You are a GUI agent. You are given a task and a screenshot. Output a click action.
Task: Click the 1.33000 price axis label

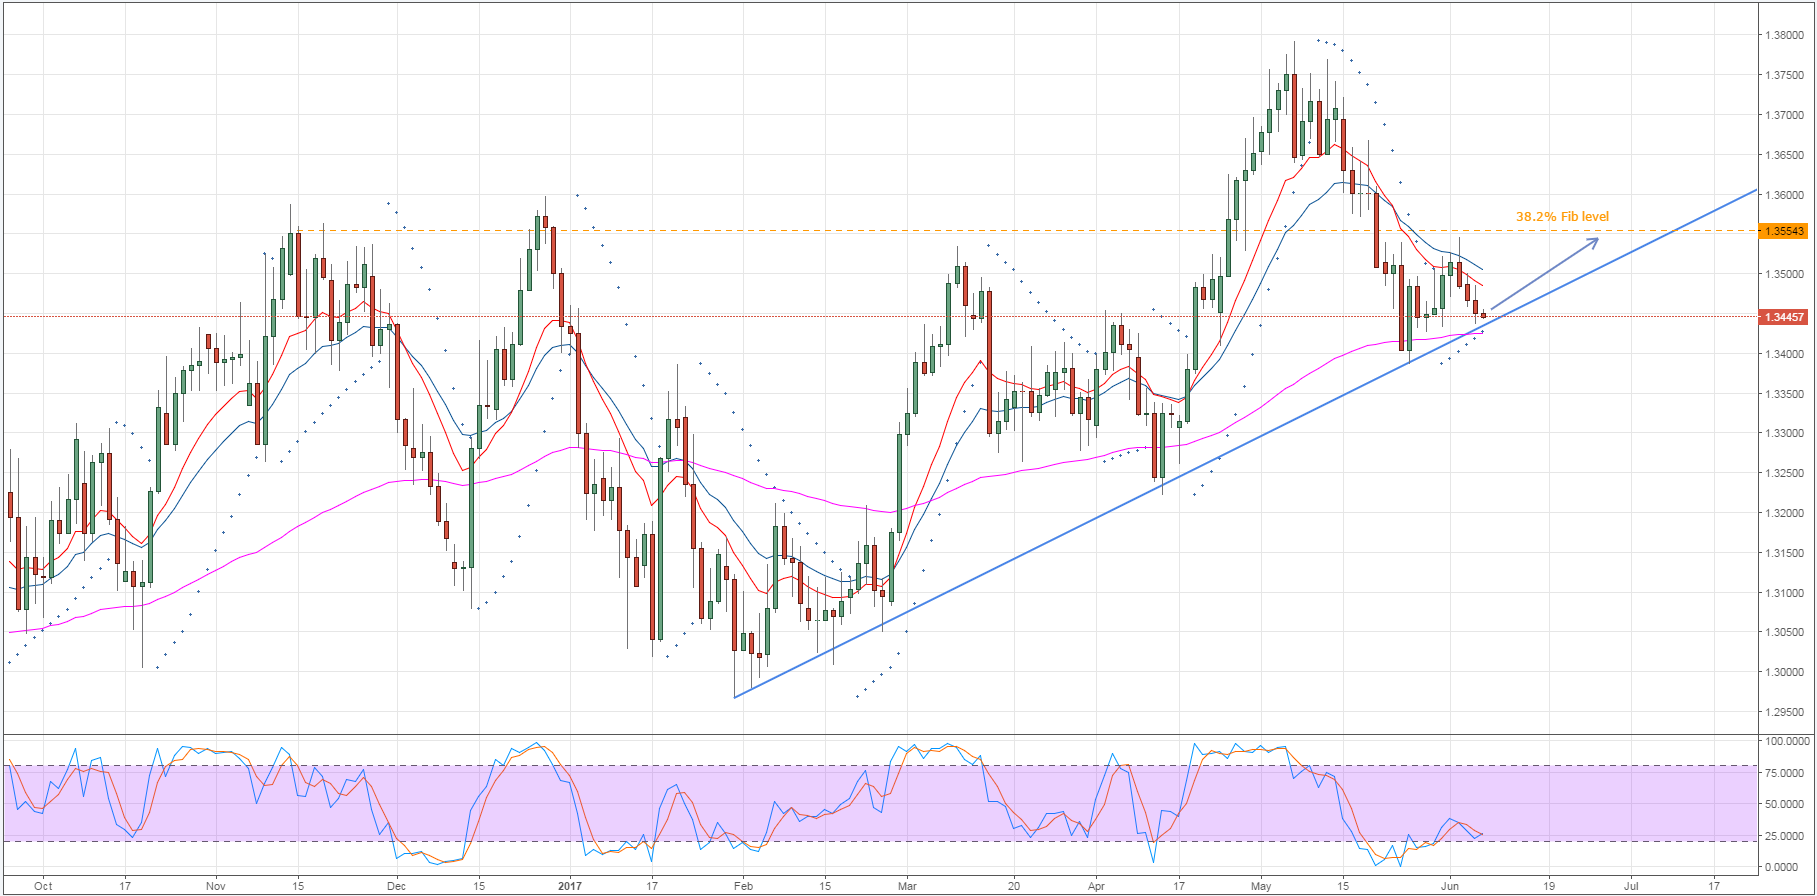(1785, 433)
